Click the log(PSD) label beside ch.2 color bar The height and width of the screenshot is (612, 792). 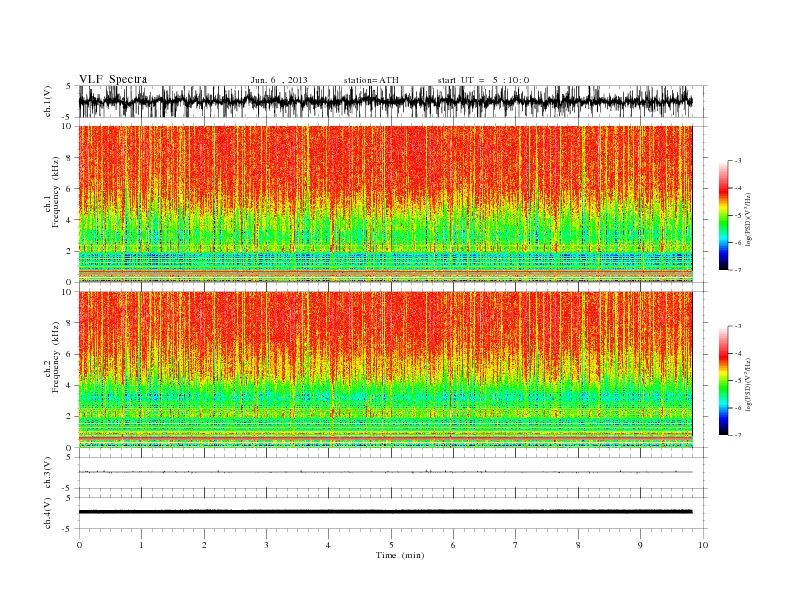pos(748,384)
